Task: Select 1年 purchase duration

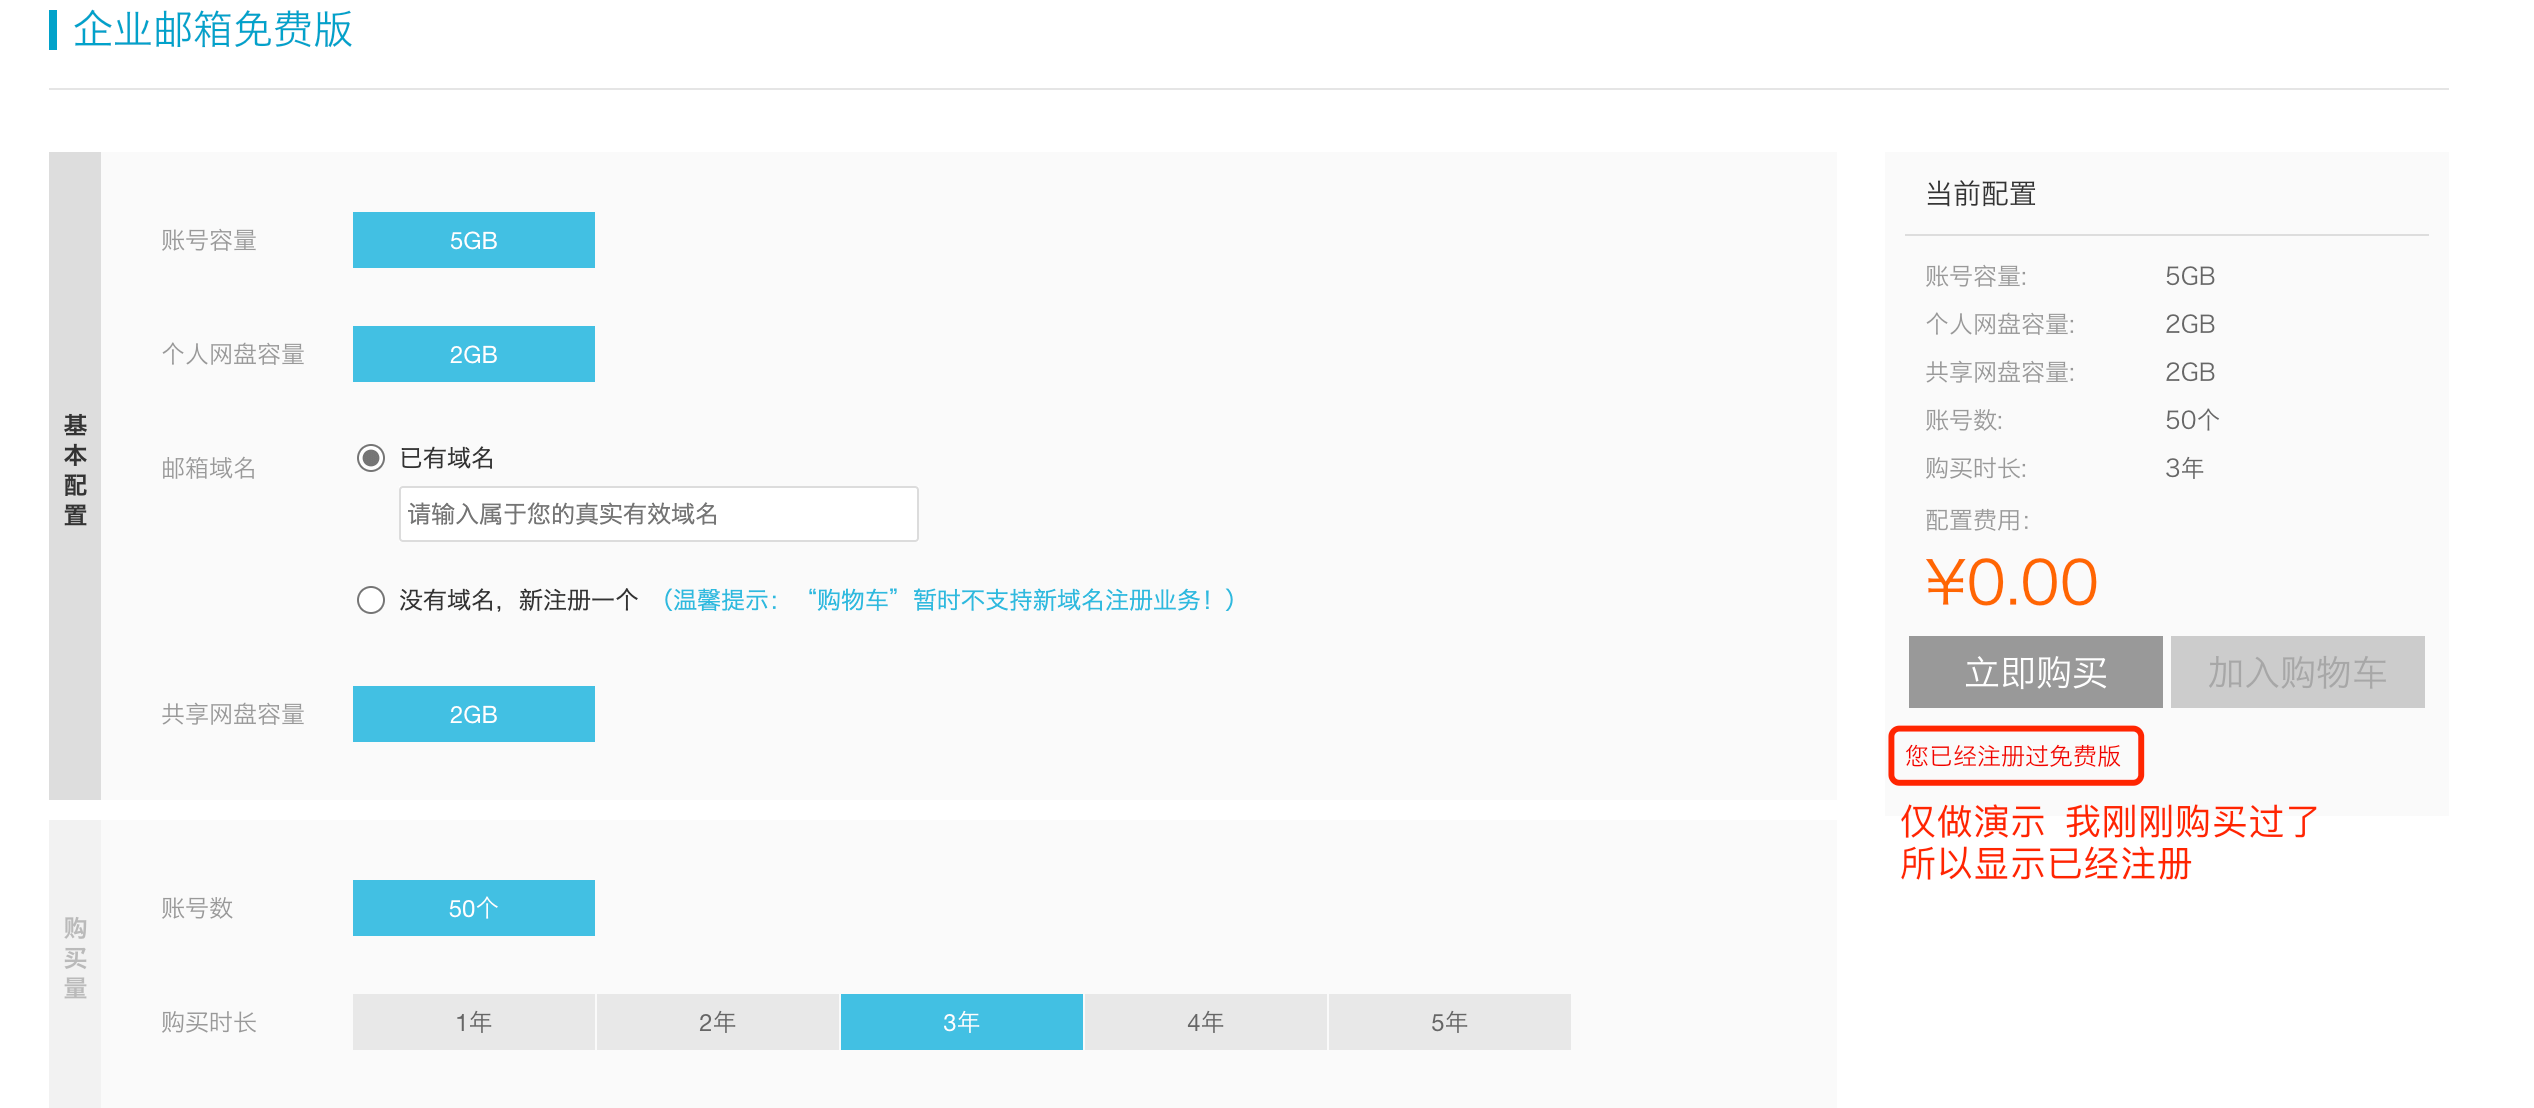Action: point(473,1022)
